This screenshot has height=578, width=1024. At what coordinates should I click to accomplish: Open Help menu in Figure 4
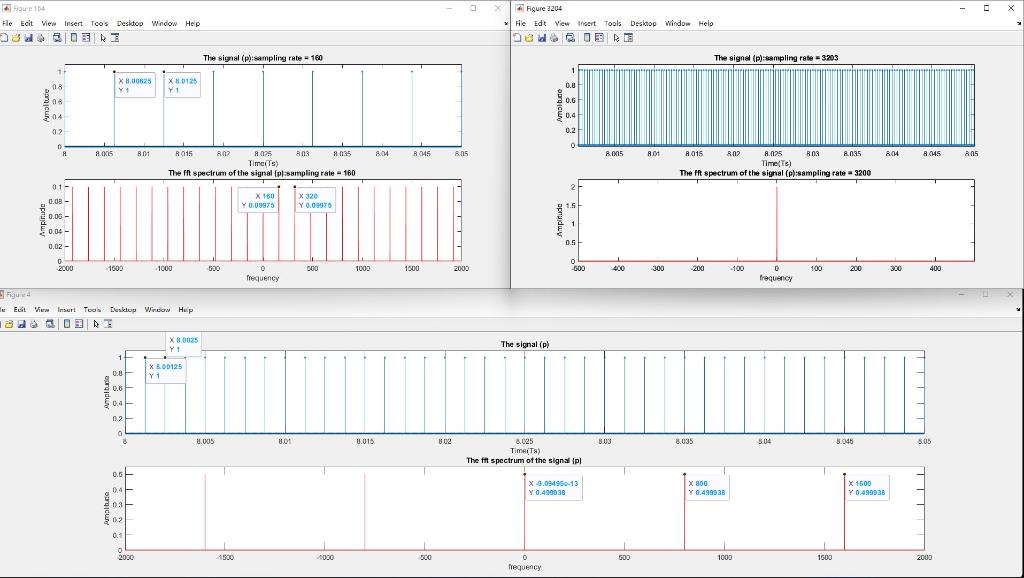pyautogui.click(x=185, y=310)
